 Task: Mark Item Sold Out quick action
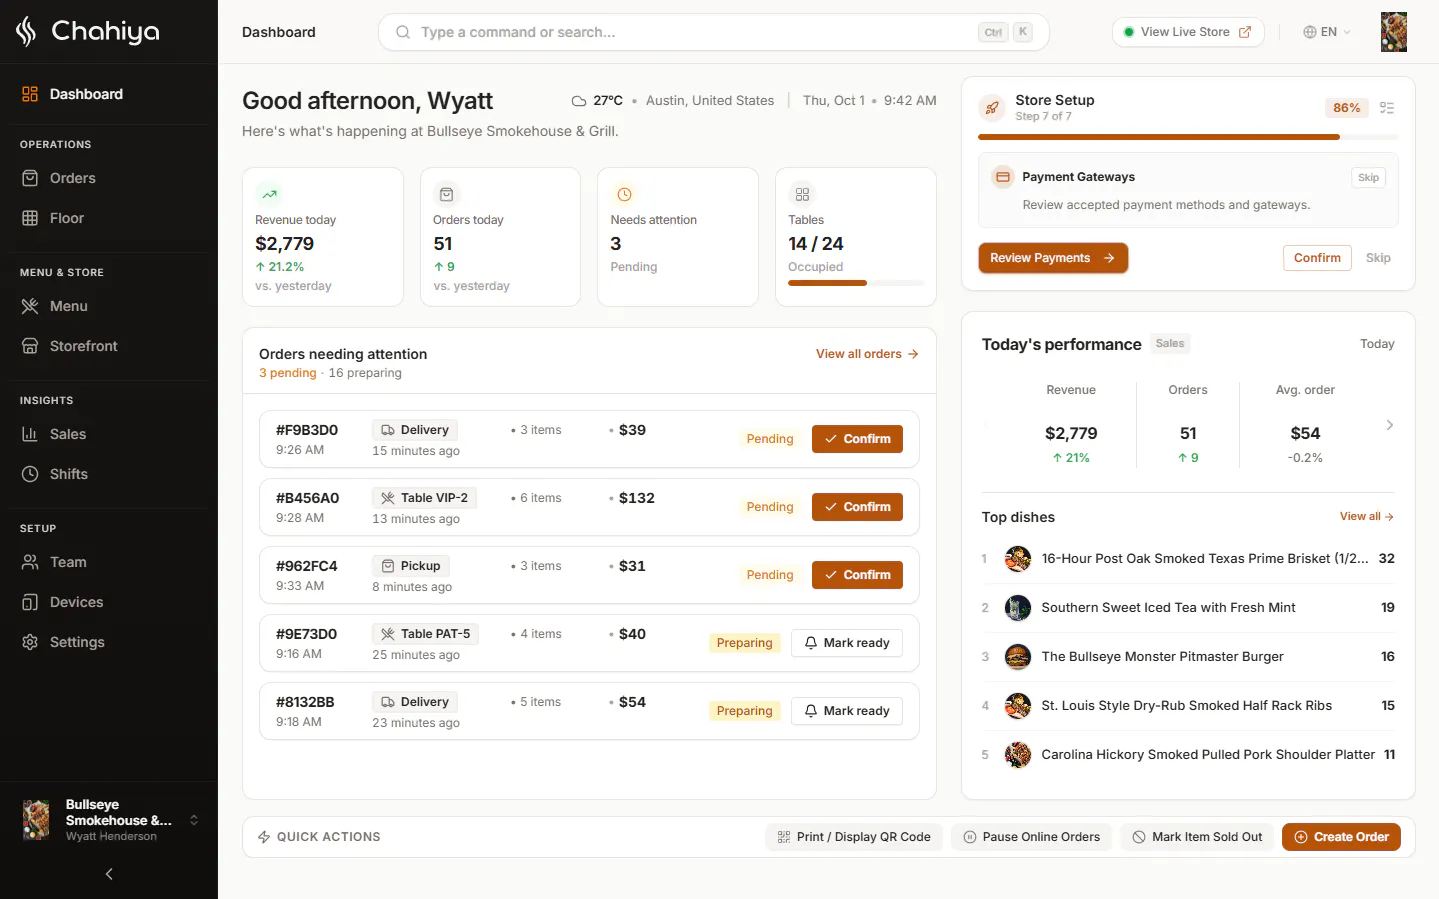click(x=1197, y=837)
